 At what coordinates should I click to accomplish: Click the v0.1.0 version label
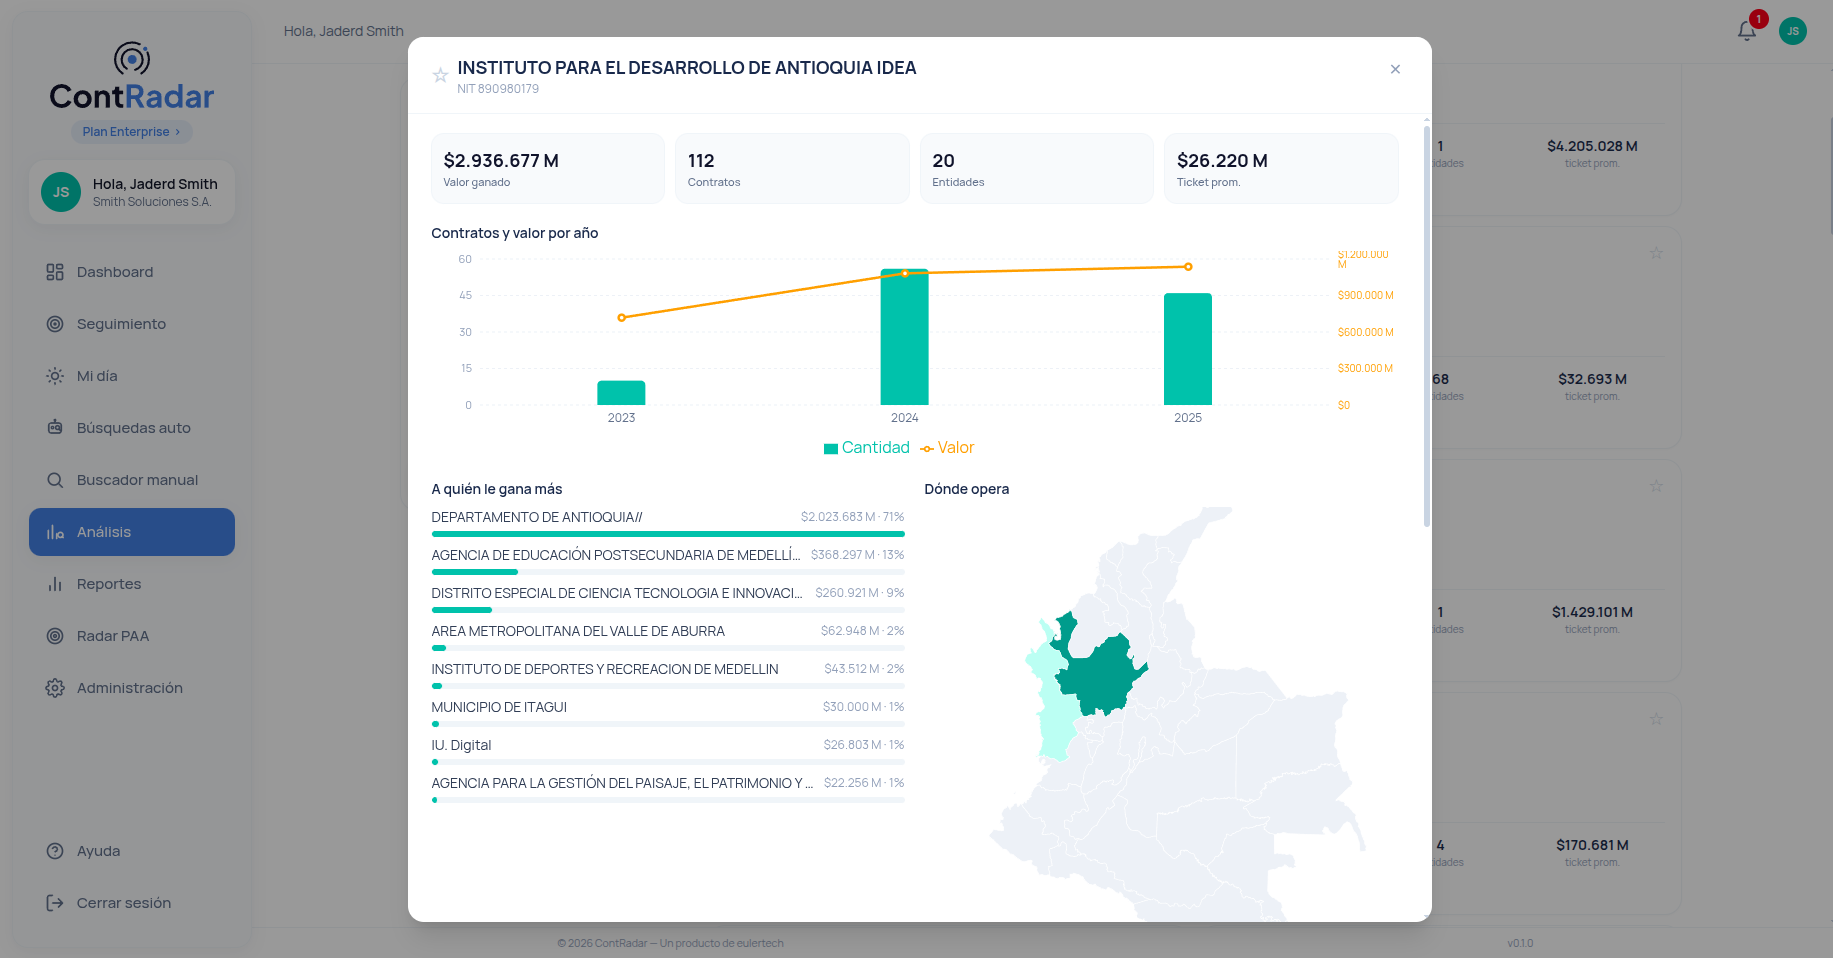1520,943
